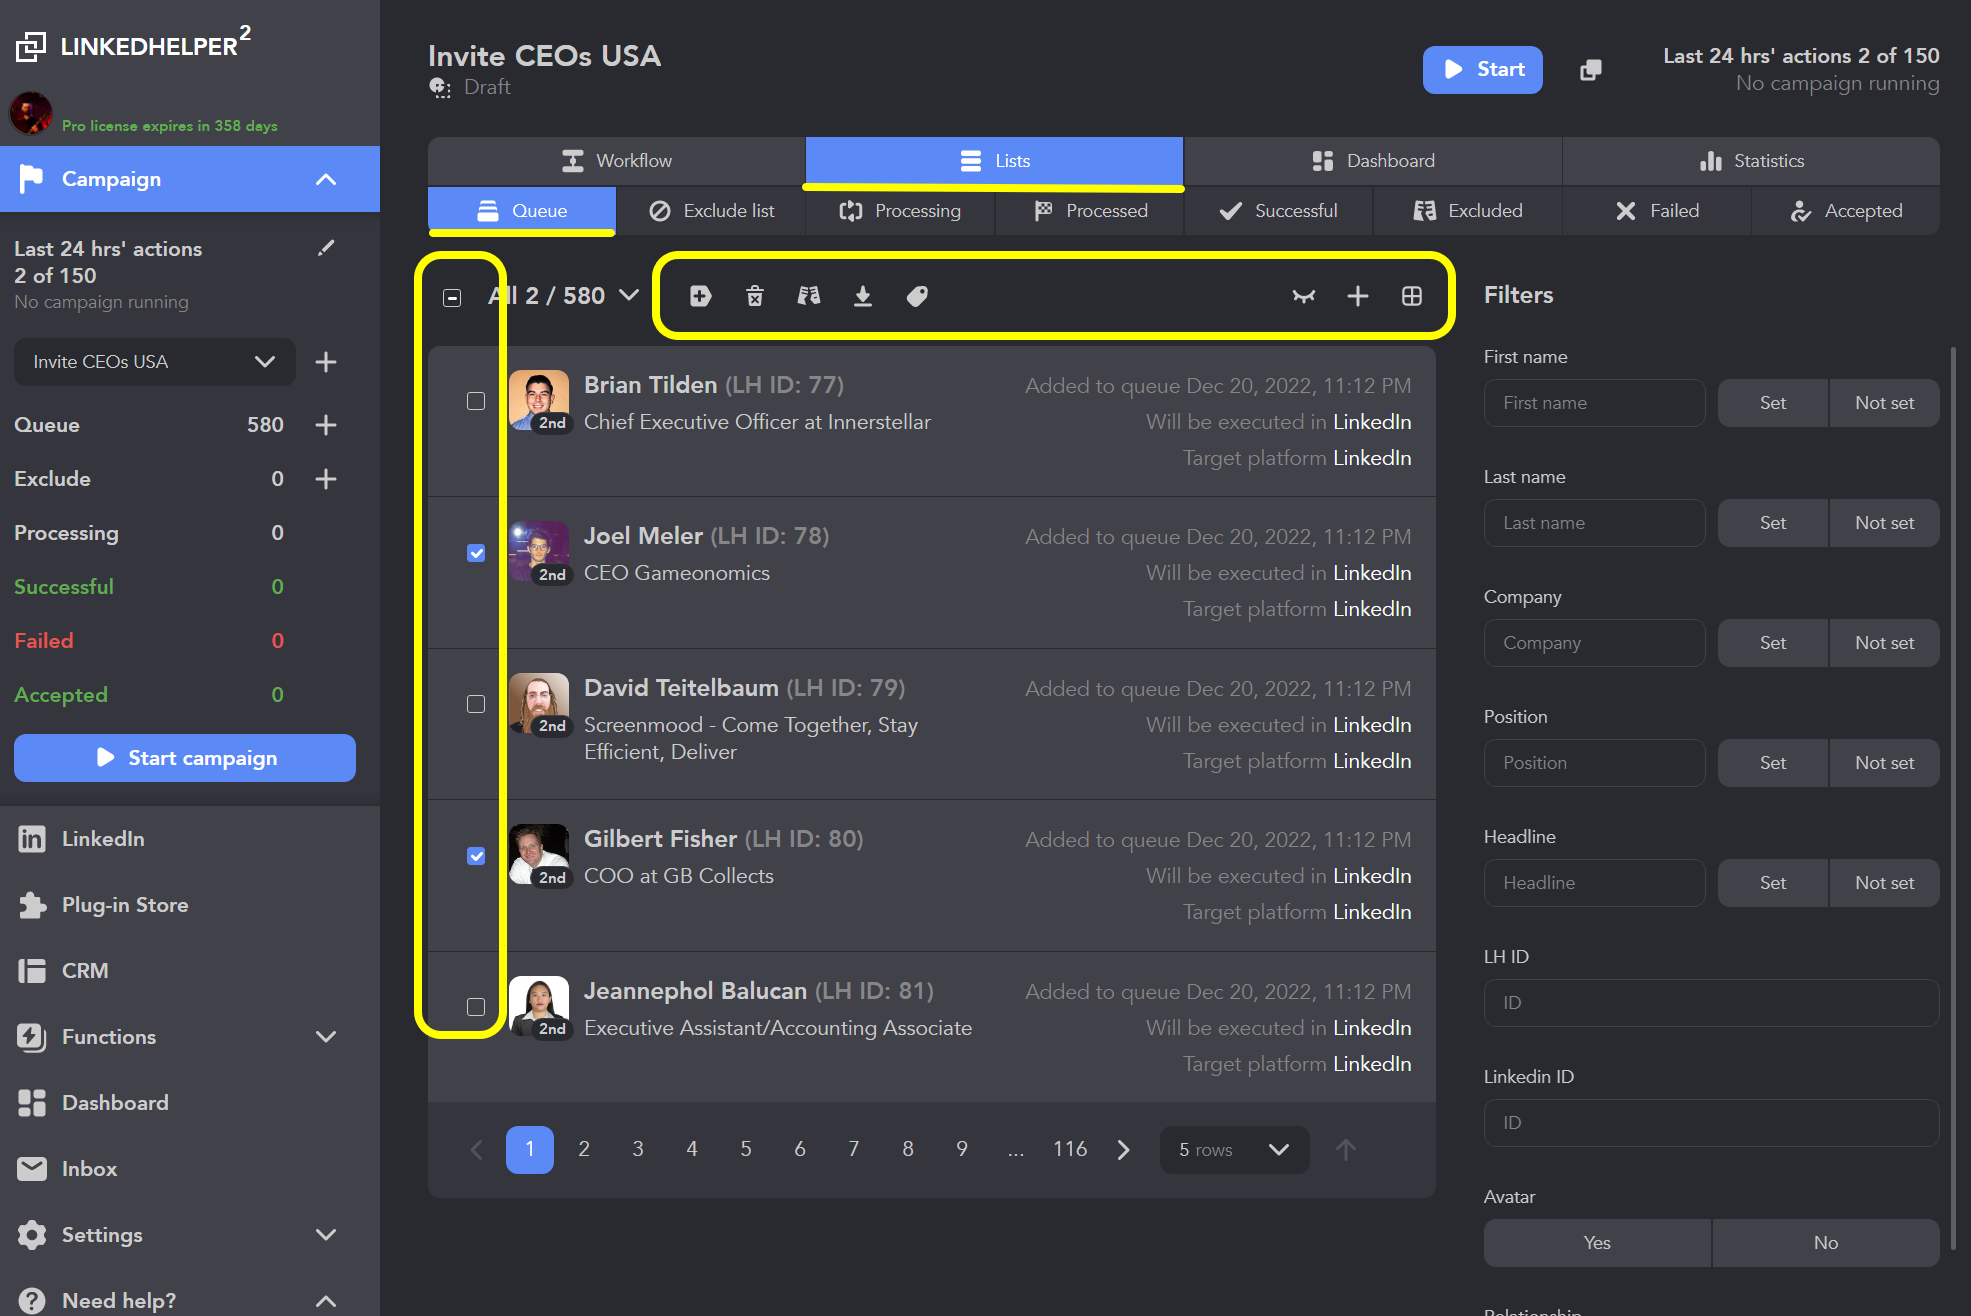Switch to the Dashboard tab at top
The image size is (1971, 1316).
1372,161
